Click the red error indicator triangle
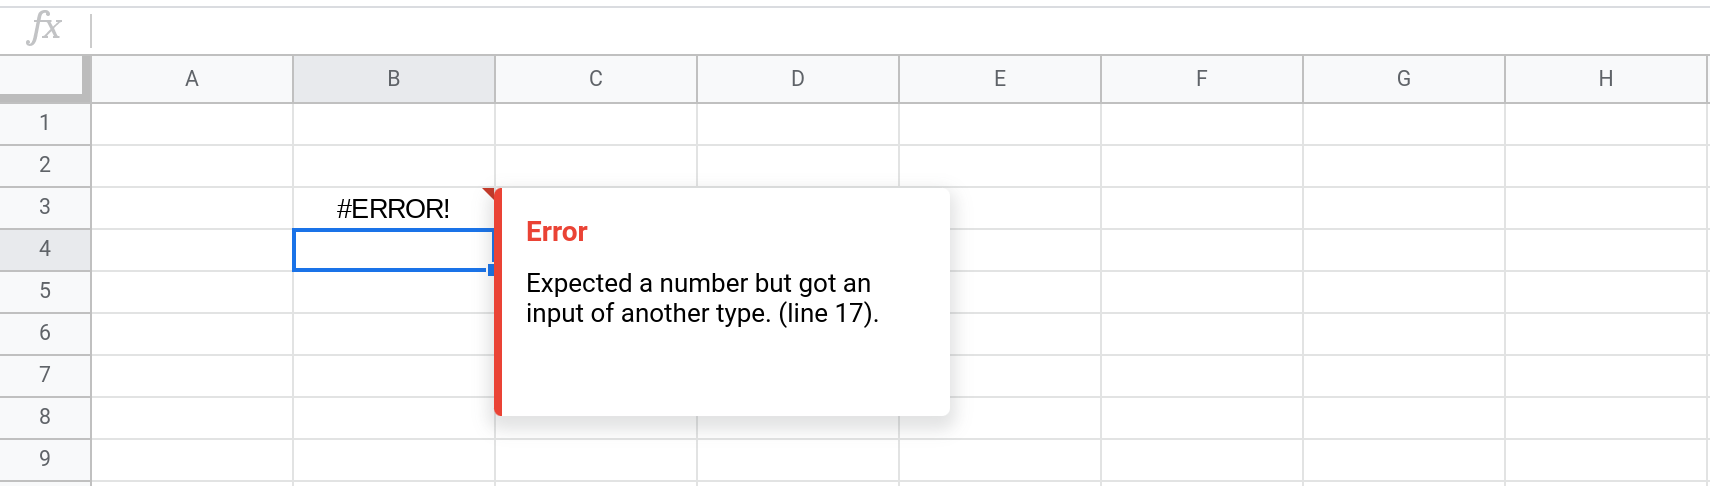 click(489, 192)
